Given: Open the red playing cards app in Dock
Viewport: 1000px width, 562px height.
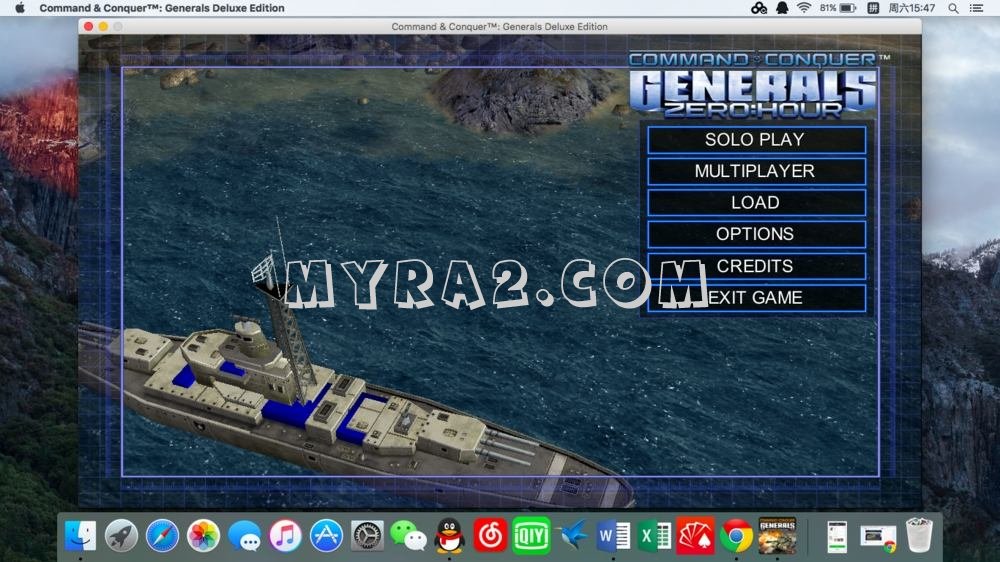Looking at the screenshot, I should 695,535.
